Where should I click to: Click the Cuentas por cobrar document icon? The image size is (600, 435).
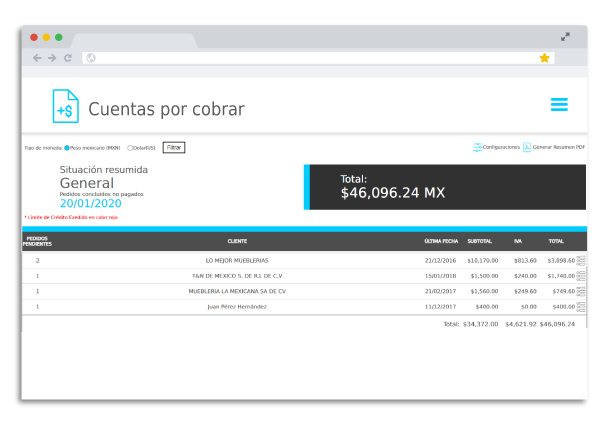(66, 106)
